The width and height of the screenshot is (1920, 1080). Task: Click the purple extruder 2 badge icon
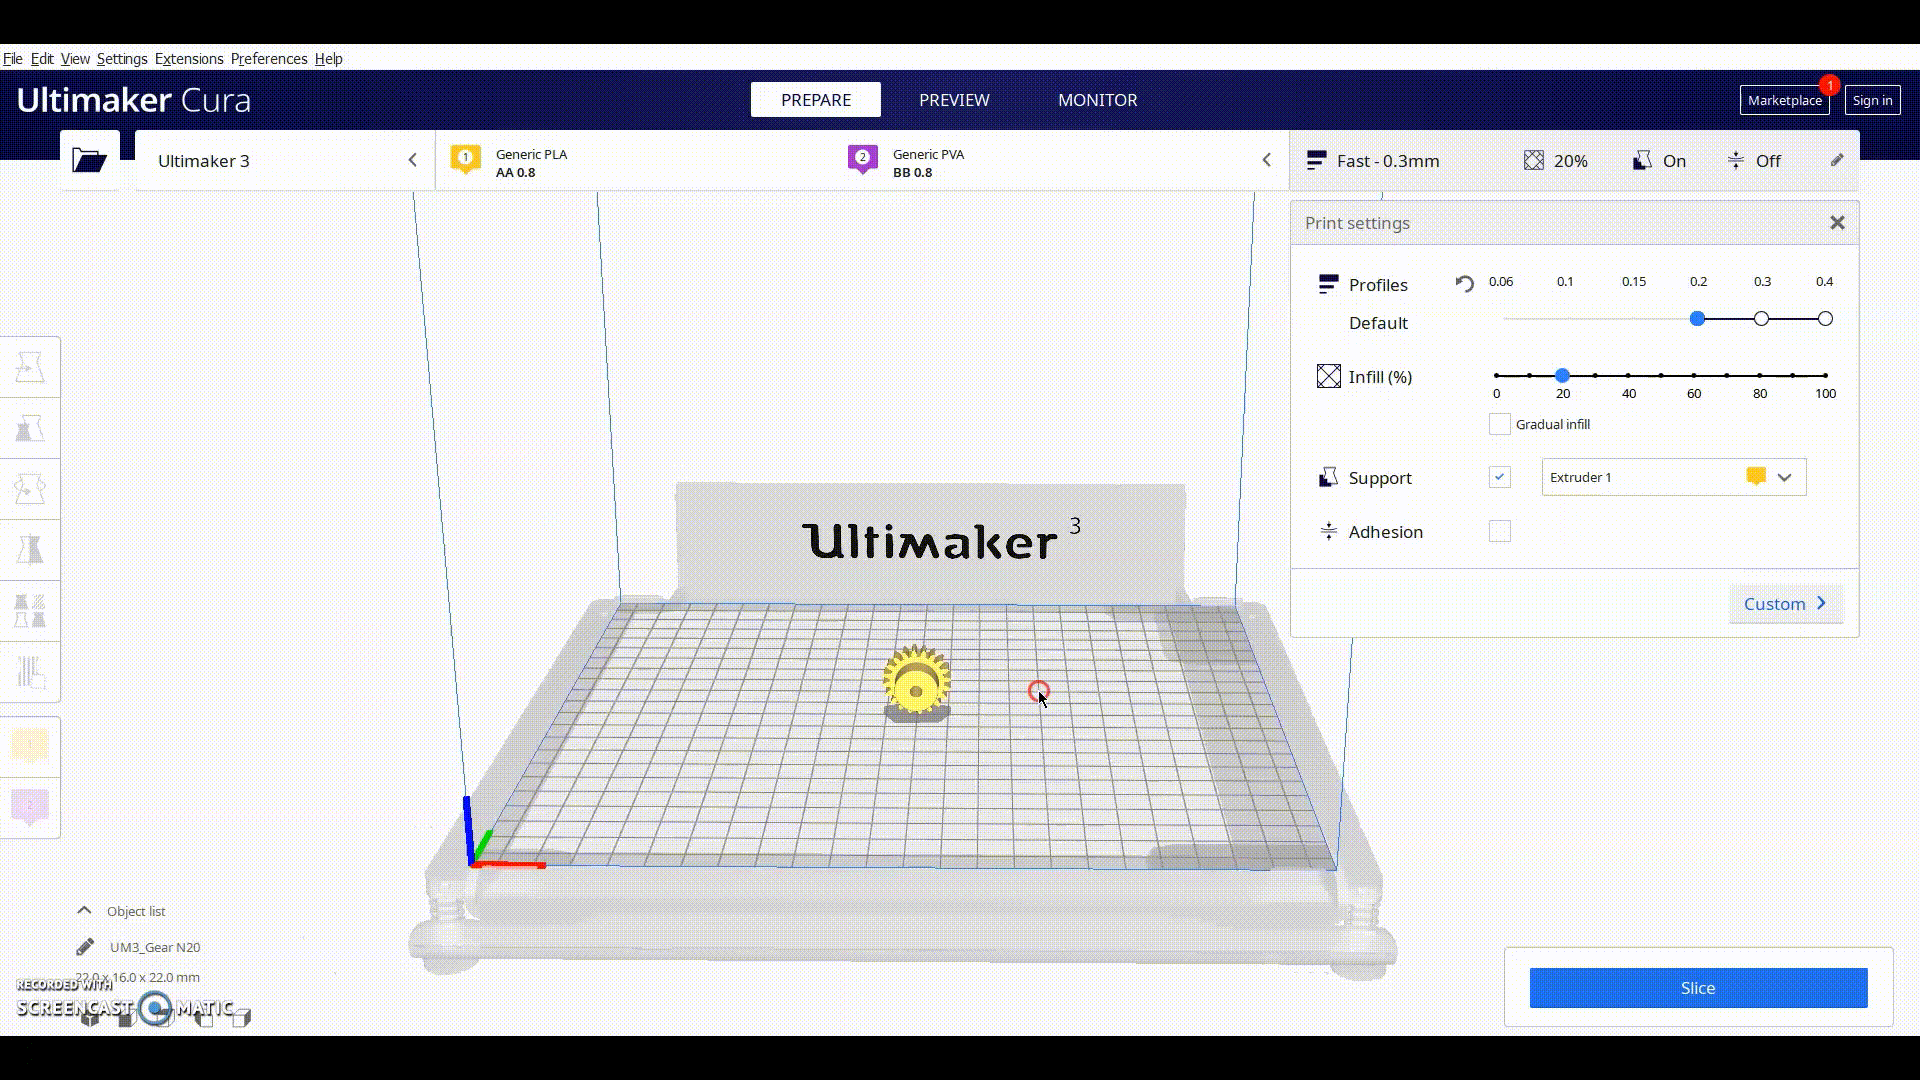click(x=862, y=160)
